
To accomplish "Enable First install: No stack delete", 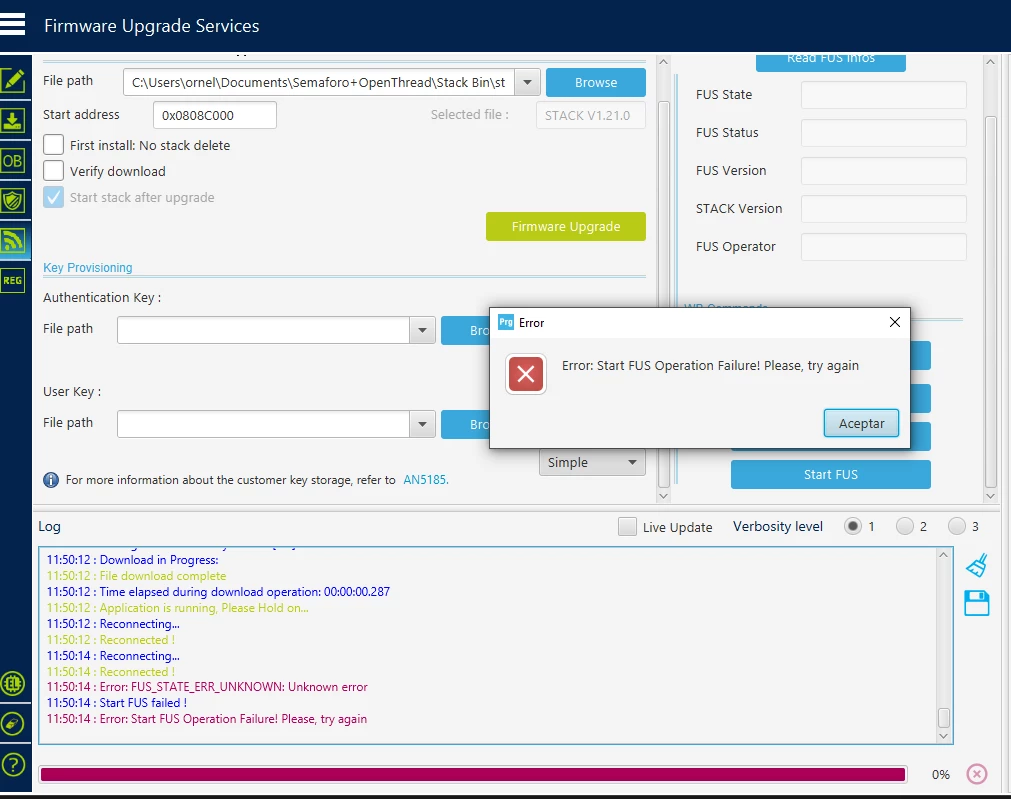I will (54, 144).
